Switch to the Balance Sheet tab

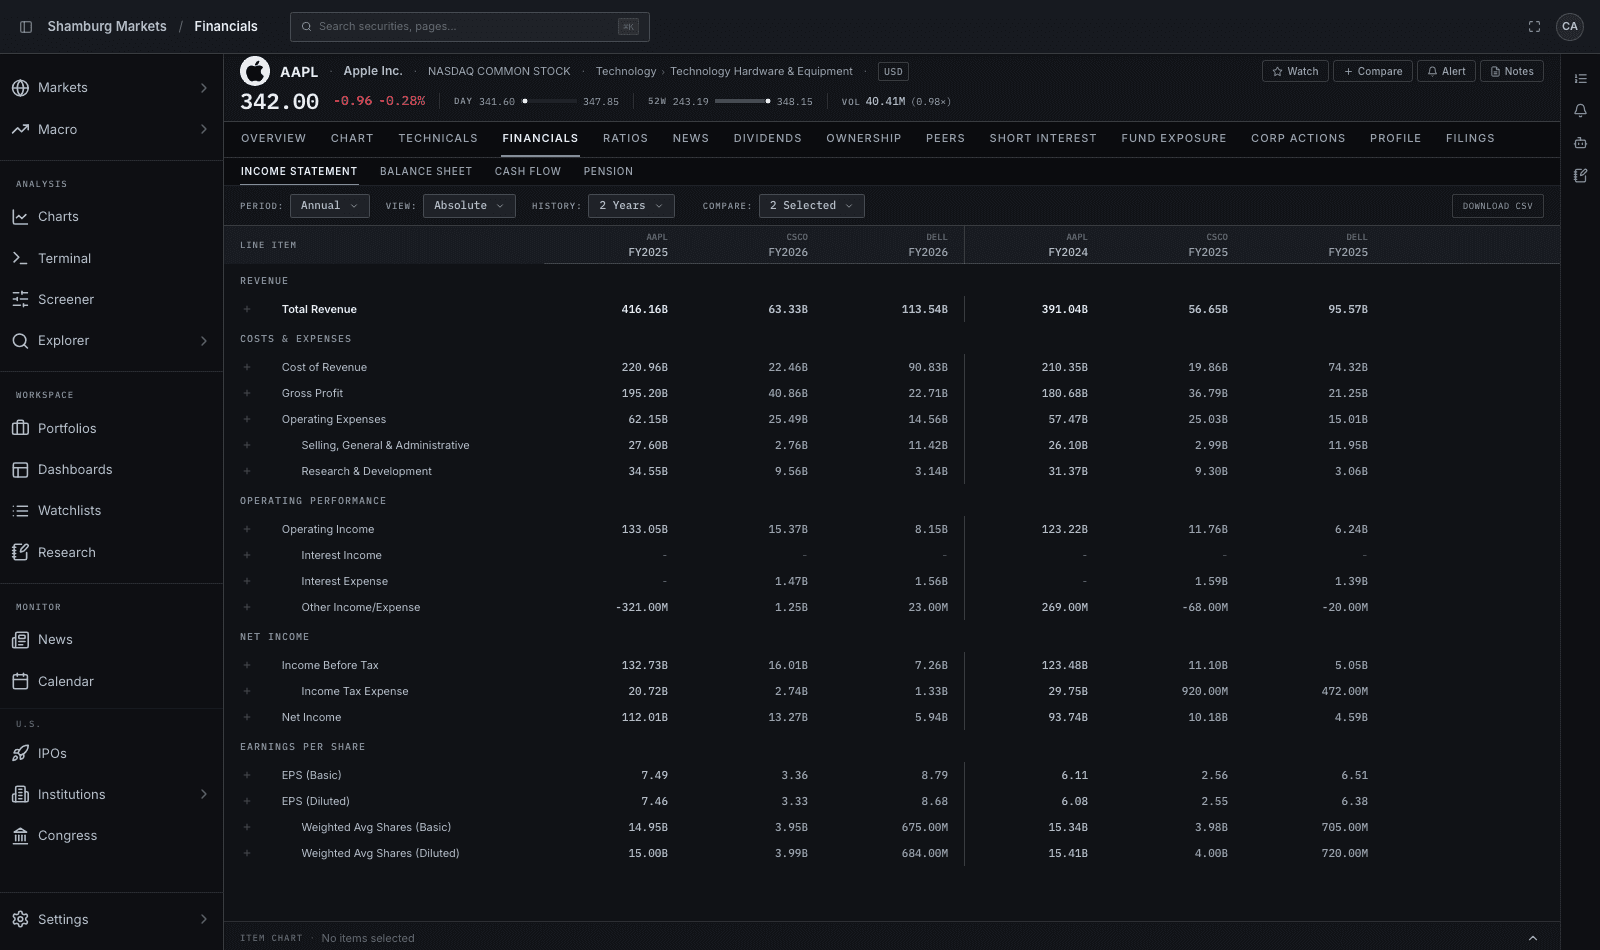[426, 172]
